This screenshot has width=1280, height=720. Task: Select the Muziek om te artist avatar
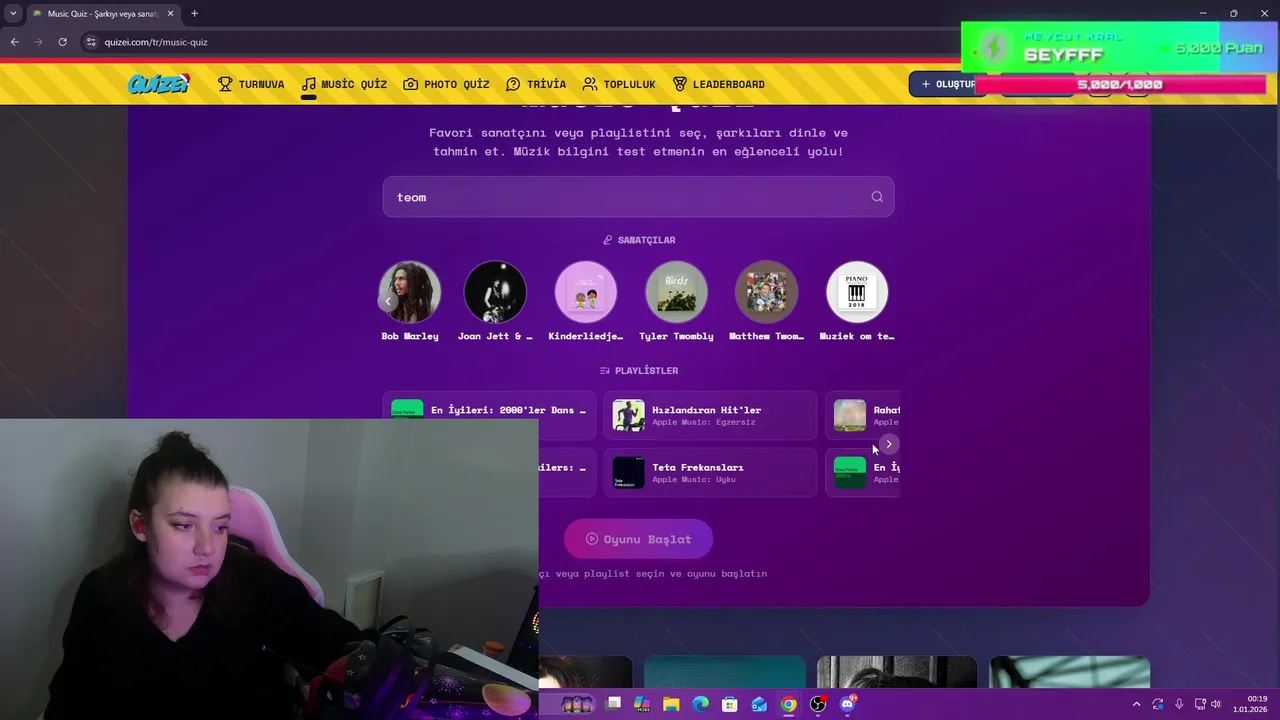point(857,292)
